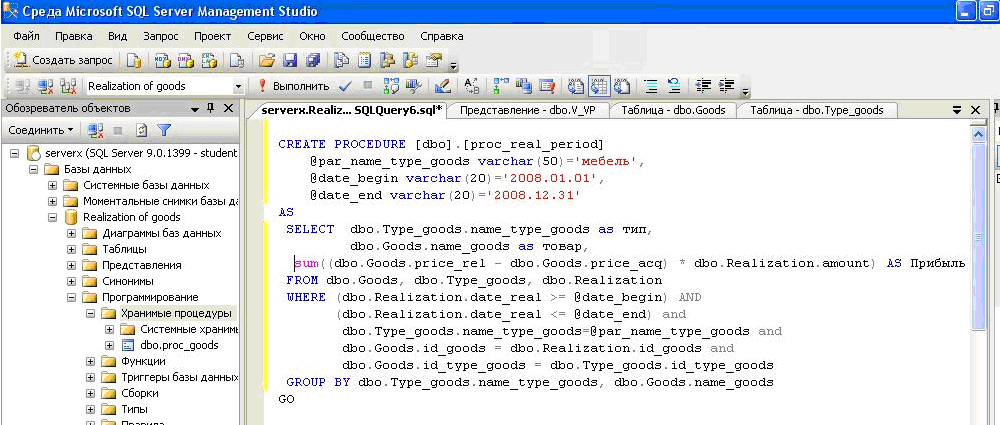The height and width of the screenshot is (425, 1000).
Task: Show the Object Explorer window icon
Action: 387,61
